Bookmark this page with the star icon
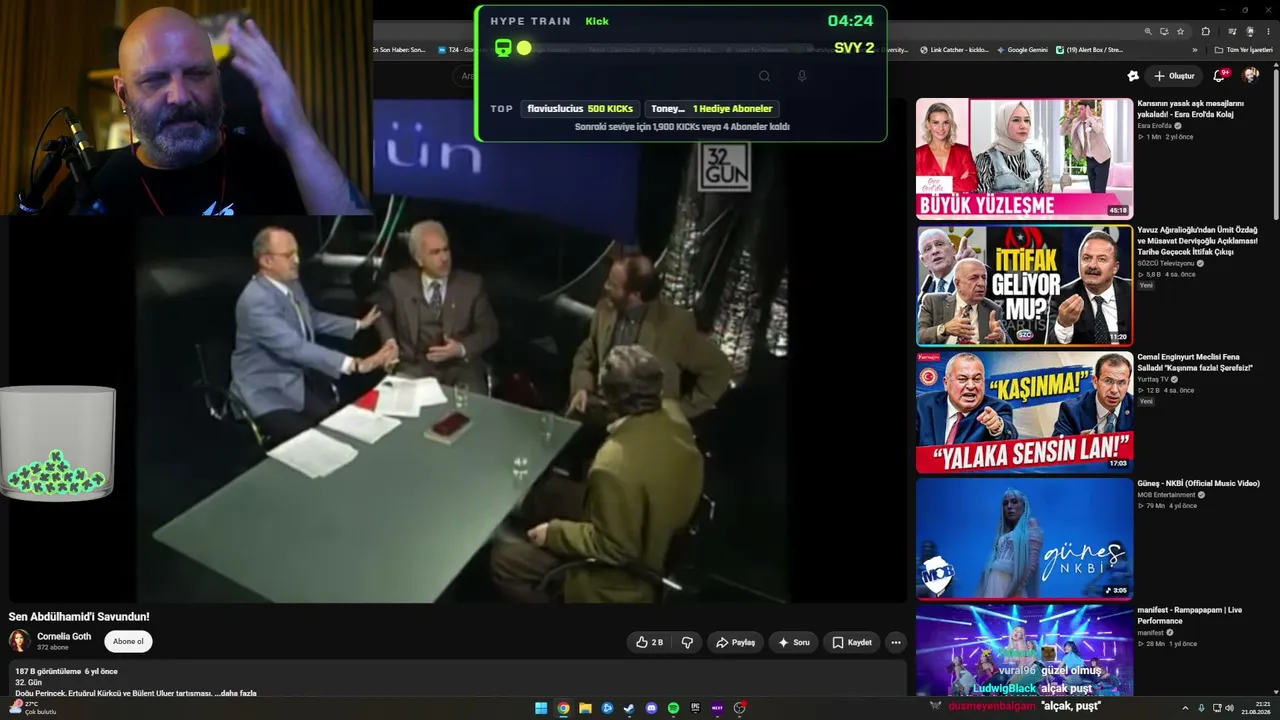Viewport: 1280px width, 720px height. [1180, 31]
